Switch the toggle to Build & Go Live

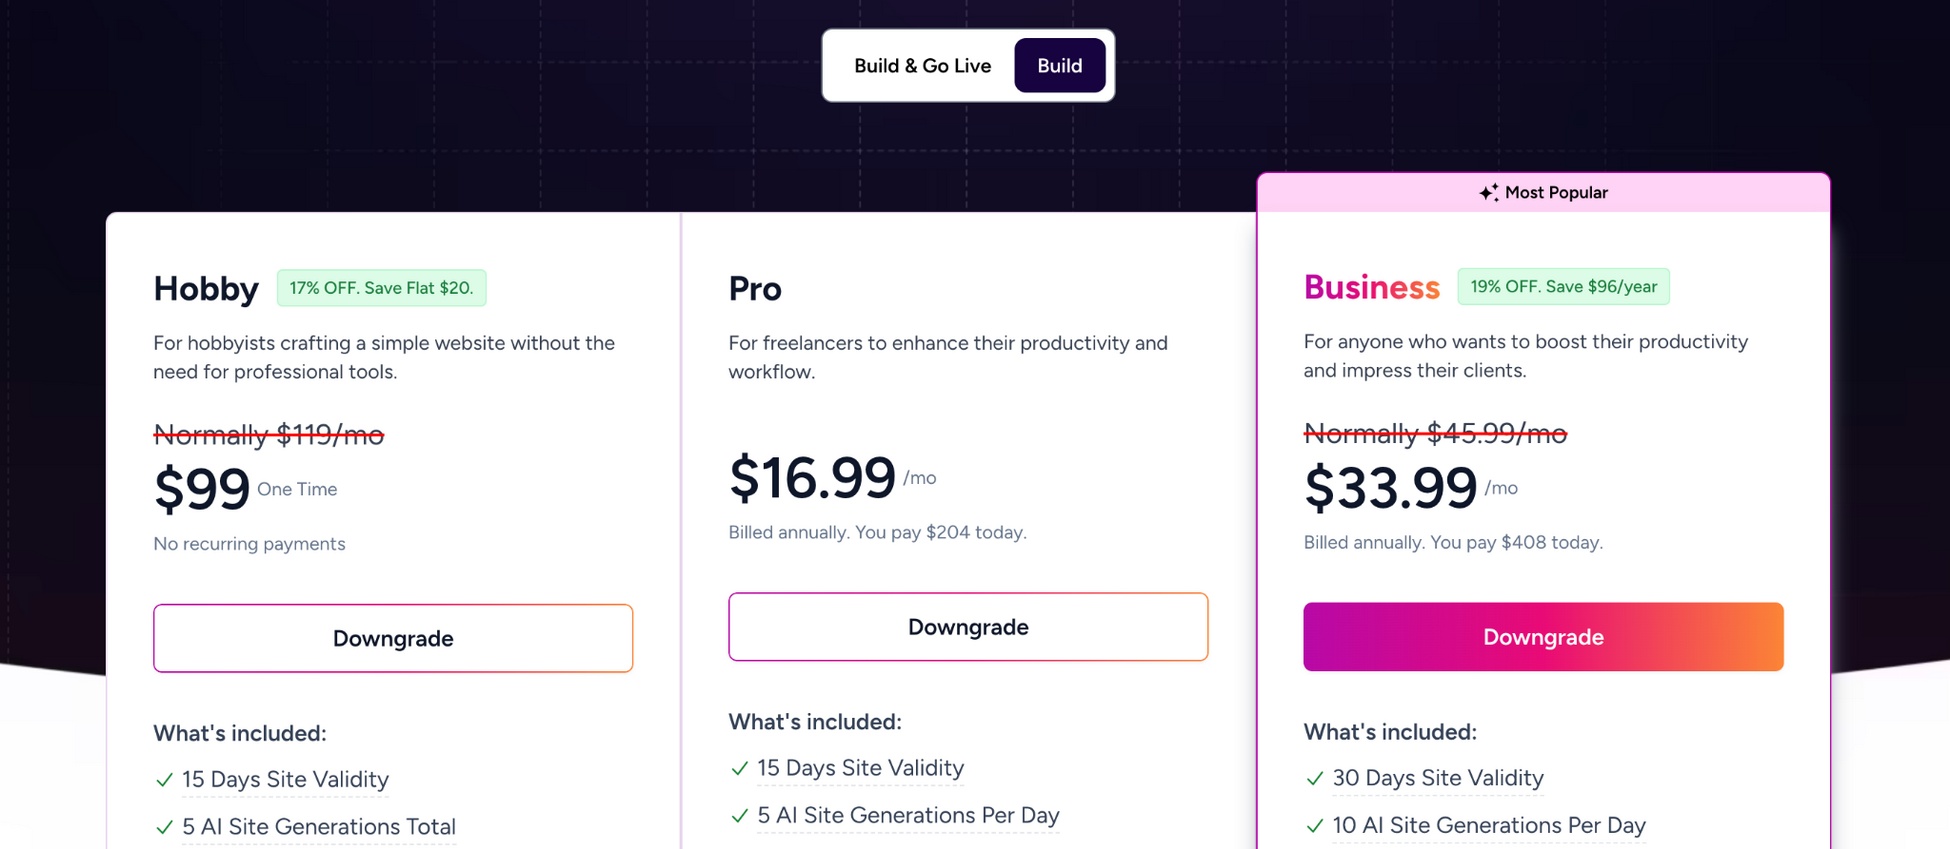pos(921,66)
